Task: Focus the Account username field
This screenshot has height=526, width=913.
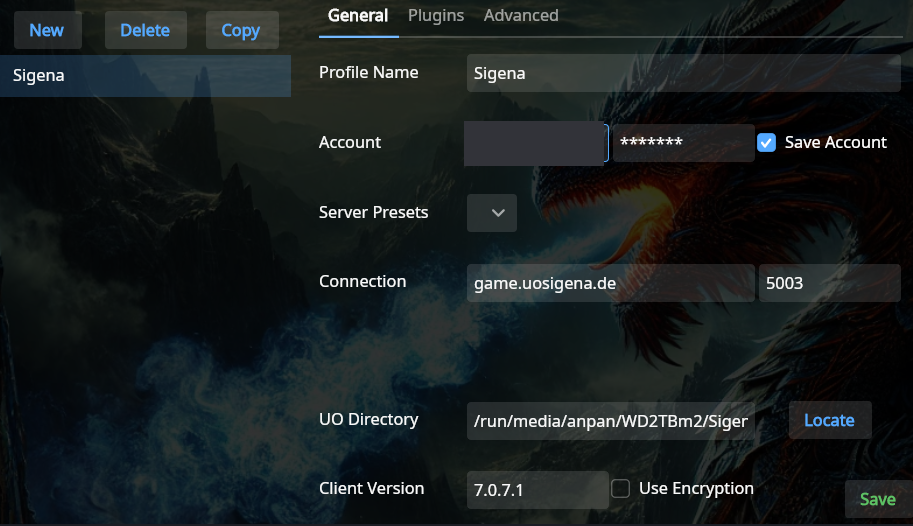Action: tap(536, 143)
